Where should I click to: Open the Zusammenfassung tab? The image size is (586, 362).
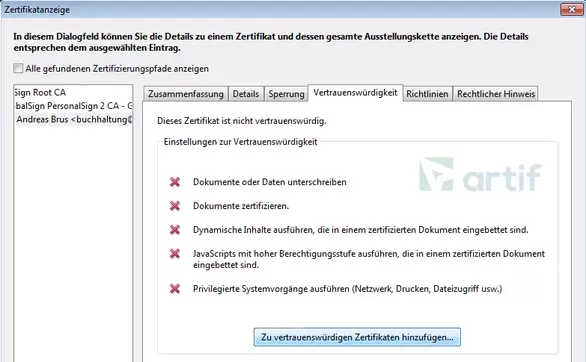tap(186, 94)
